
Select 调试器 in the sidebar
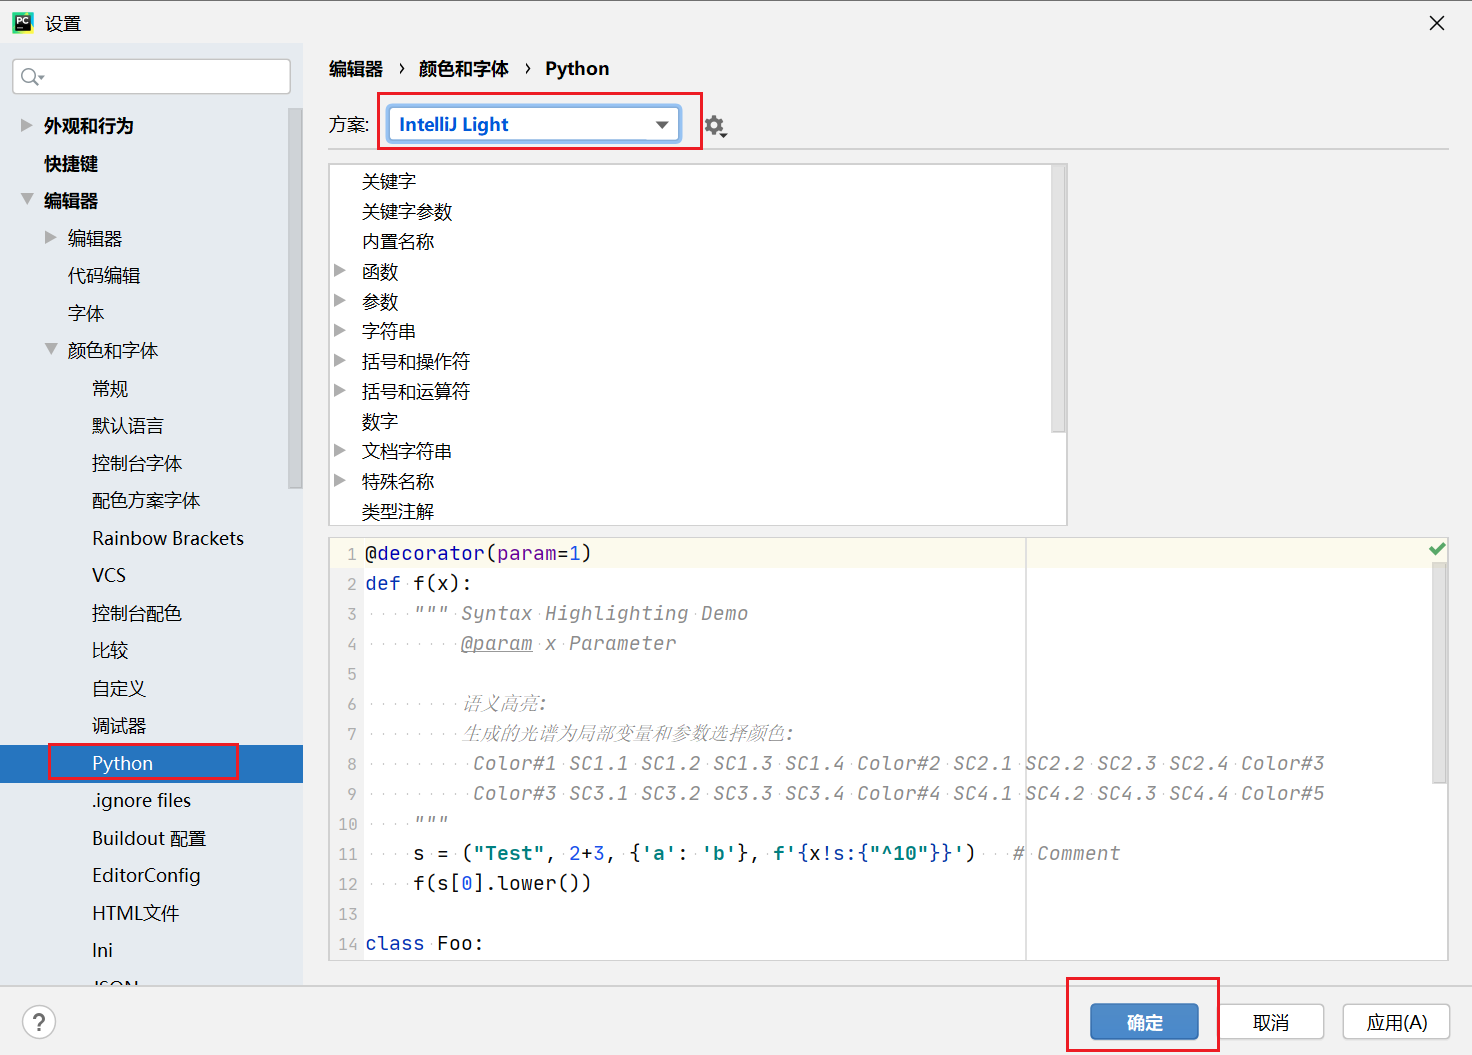point(119,725)
